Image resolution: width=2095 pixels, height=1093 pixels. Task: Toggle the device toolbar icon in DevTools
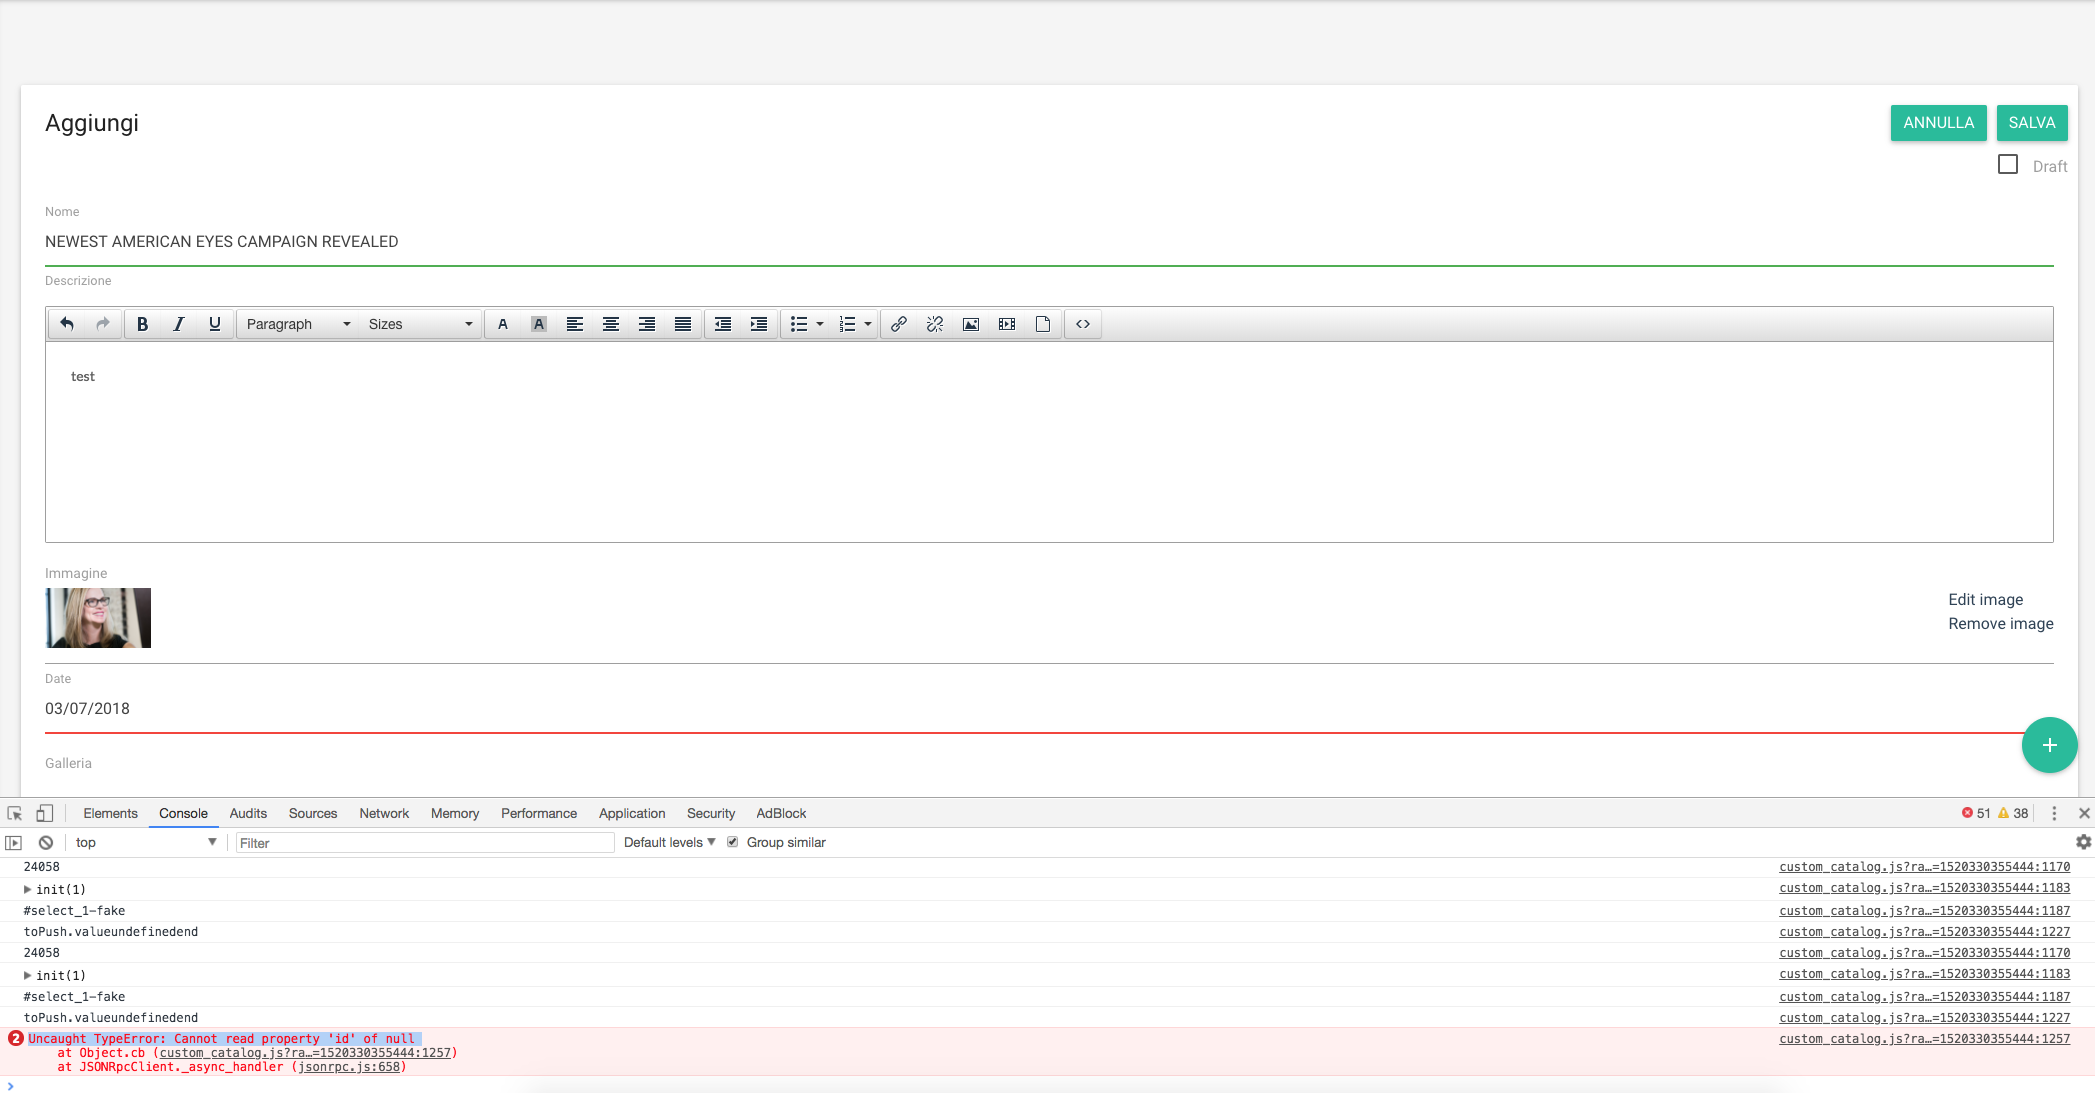44,814
